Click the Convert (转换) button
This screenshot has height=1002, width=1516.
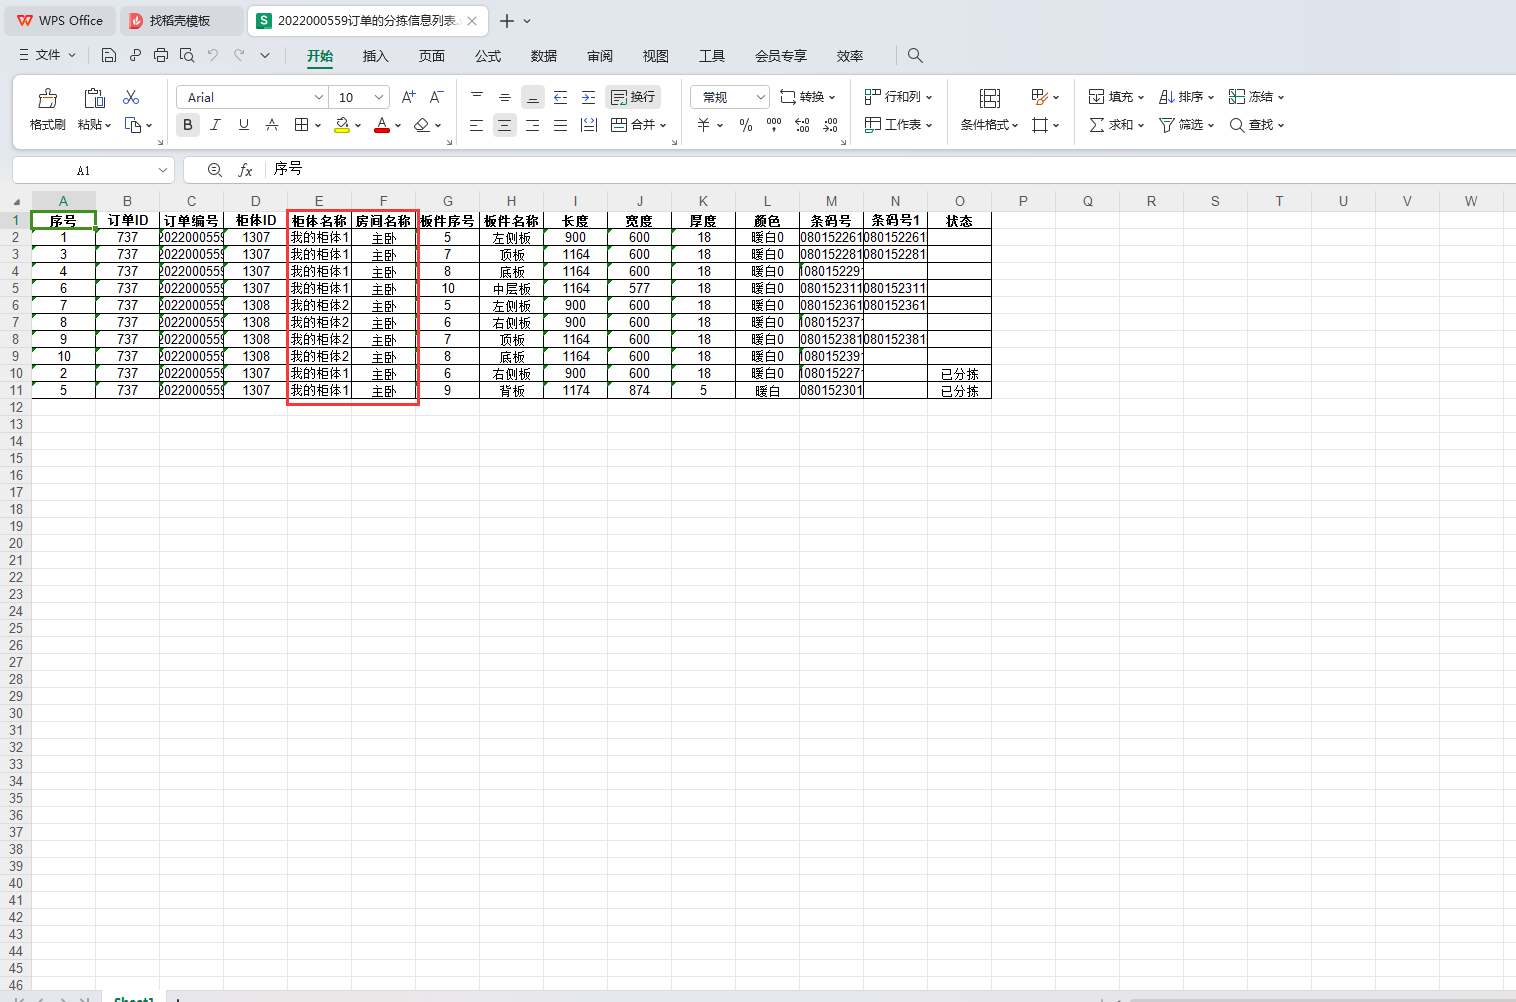[x=808, y=97]
